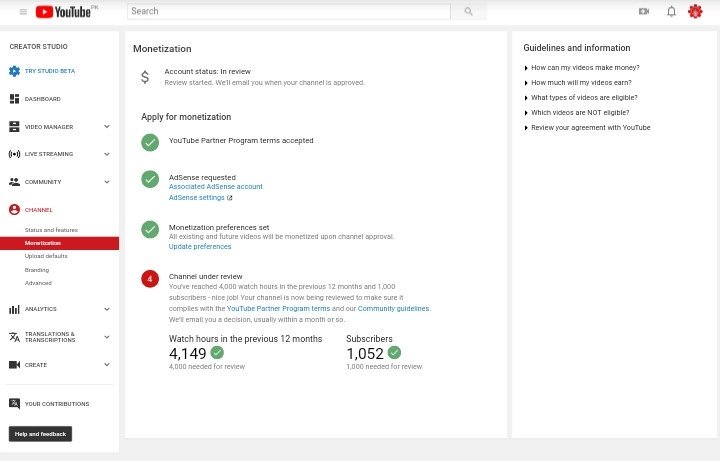720x461 pixels.
Task: Click the Create video camera icon
Action: [x=14, y=365]
